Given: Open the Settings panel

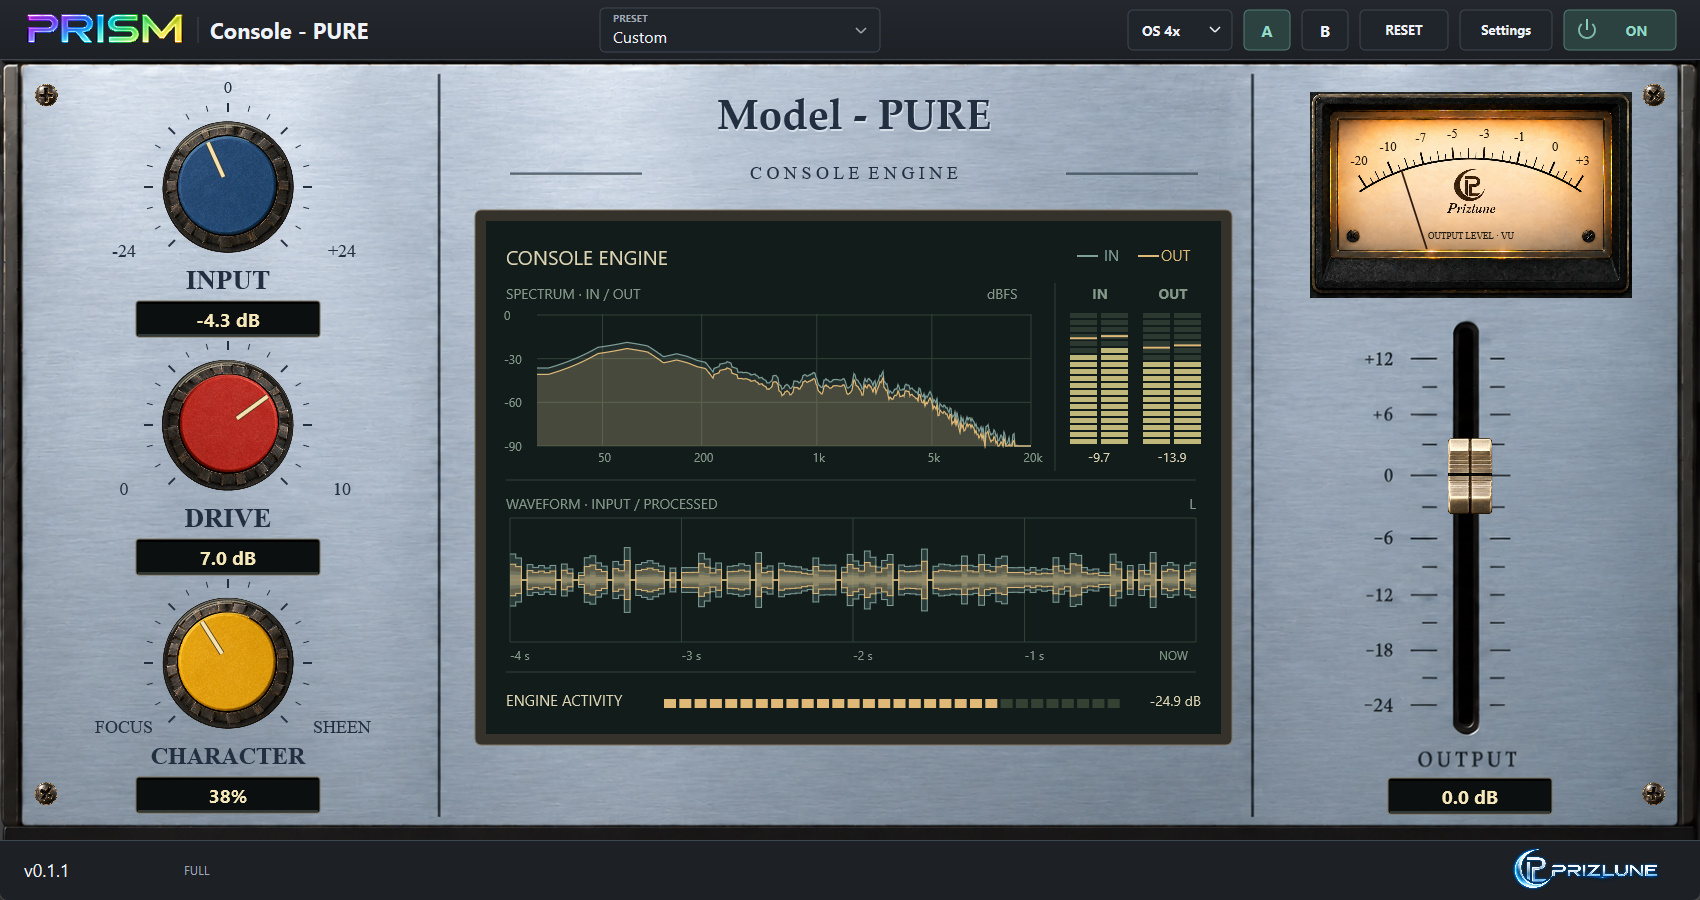Looking at the screenshot, I should tap(1506, 30).
